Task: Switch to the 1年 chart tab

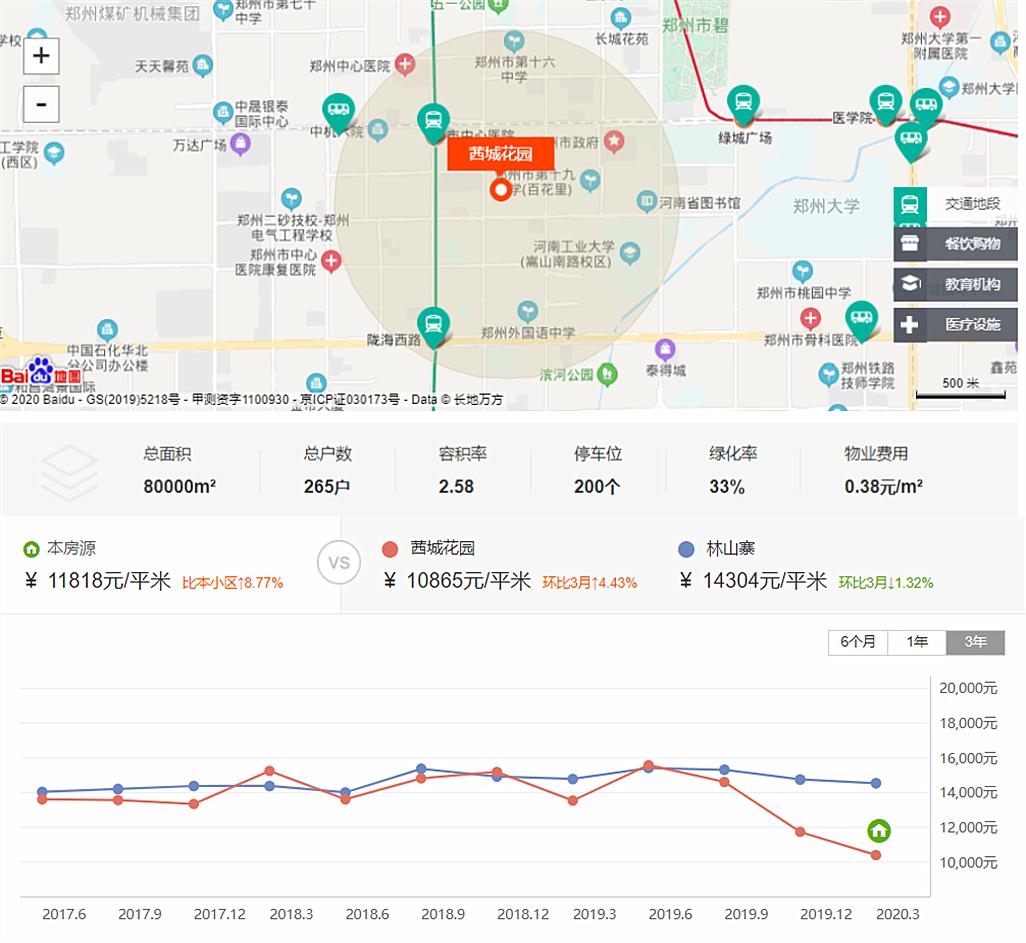Action: point(915,642)
